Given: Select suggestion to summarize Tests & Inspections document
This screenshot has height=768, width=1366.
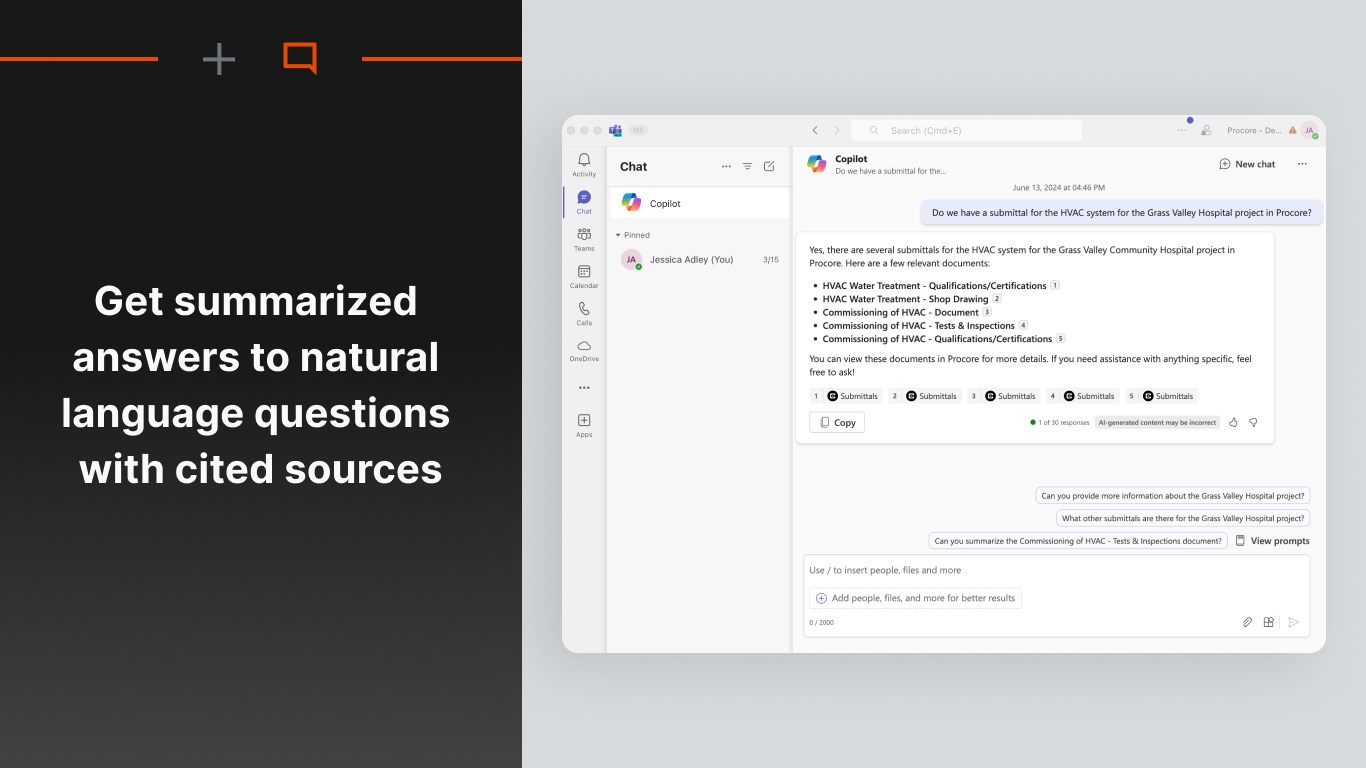Looking at the screenshot, I should [x=1079, y=541].
